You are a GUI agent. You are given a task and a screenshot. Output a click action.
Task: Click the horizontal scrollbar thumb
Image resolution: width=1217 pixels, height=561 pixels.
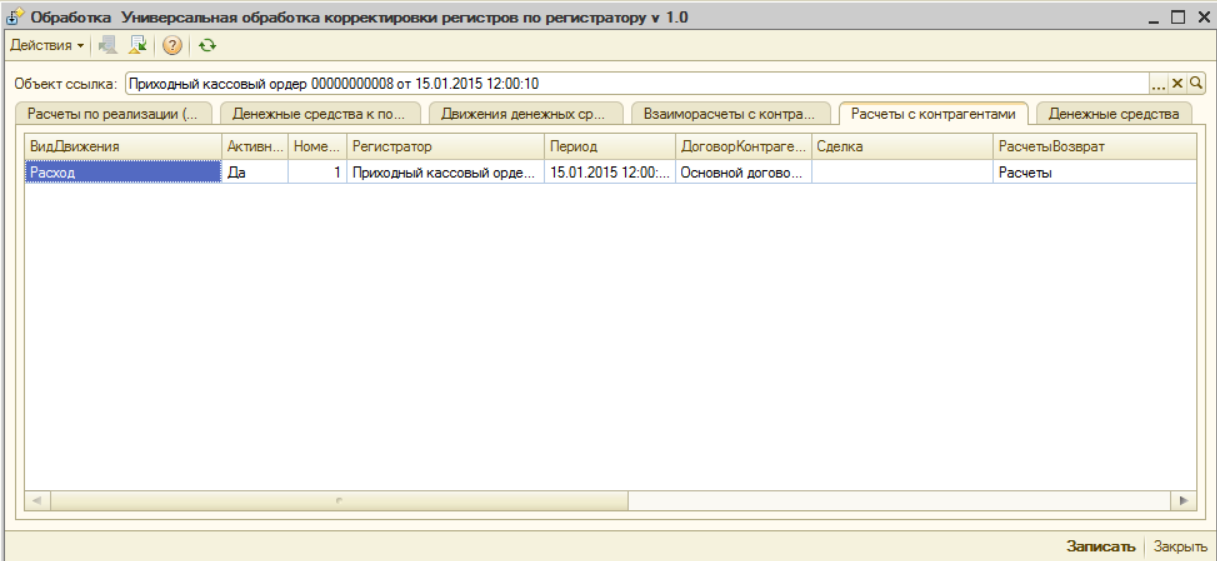(x=339, y=500)
